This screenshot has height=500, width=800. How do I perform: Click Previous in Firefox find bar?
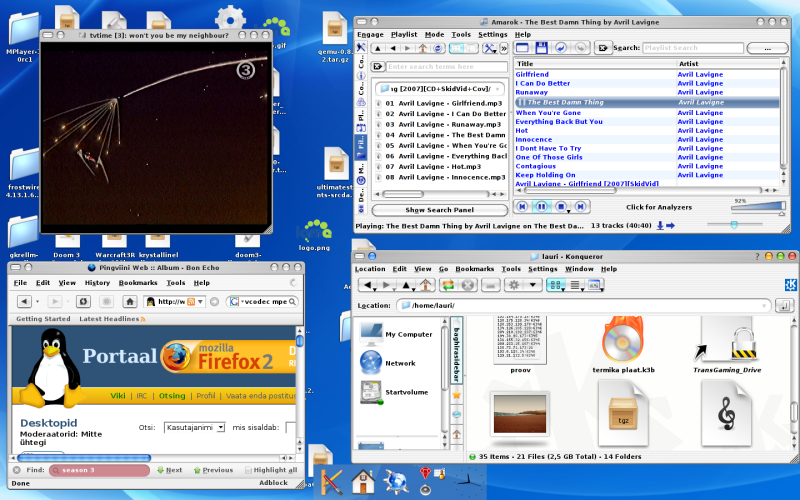tap(213, 470)
